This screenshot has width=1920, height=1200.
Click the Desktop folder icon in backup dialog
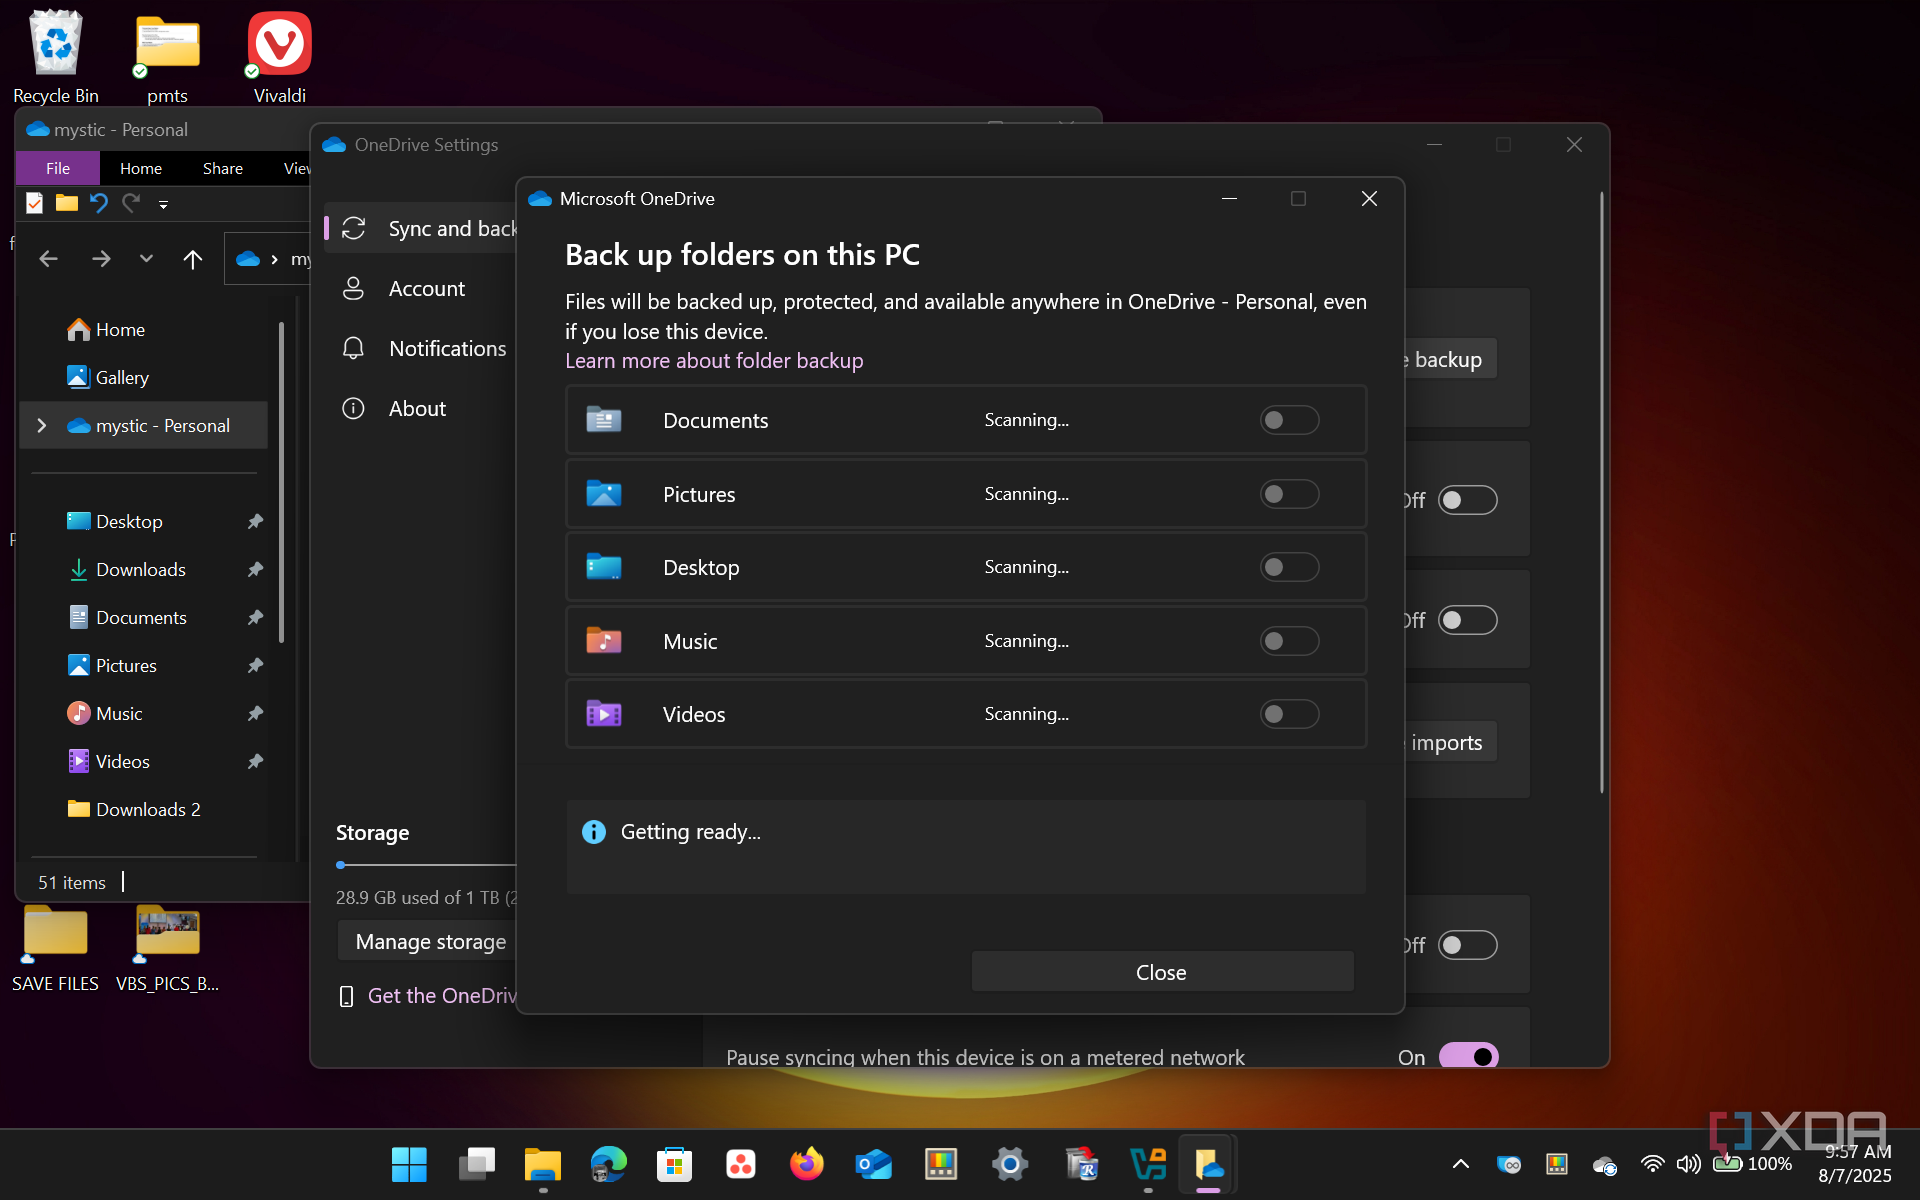point(604,567)
